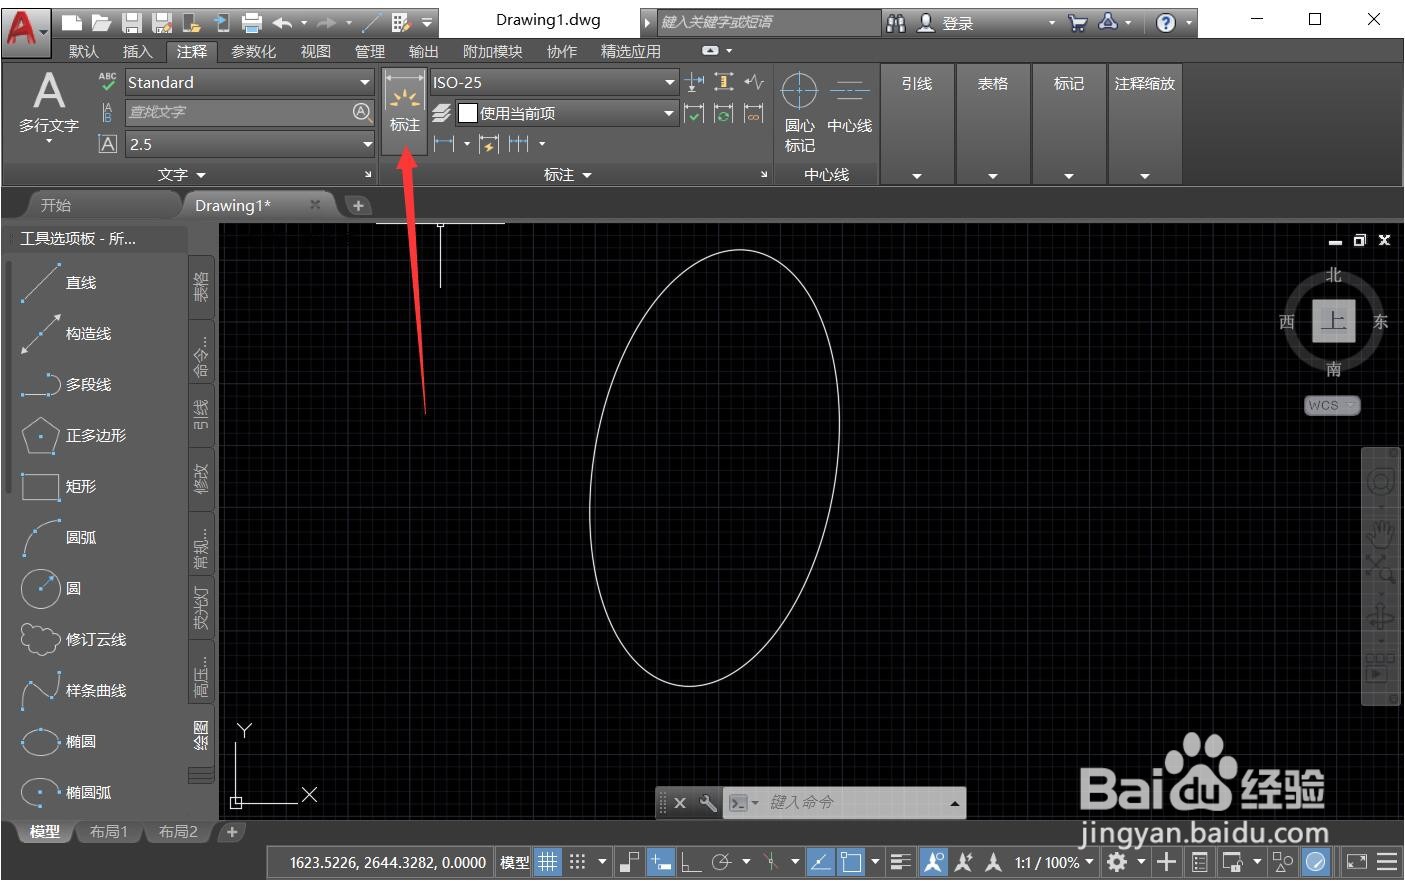Open the 使用当前项 layer dropdown

(670, 113)
